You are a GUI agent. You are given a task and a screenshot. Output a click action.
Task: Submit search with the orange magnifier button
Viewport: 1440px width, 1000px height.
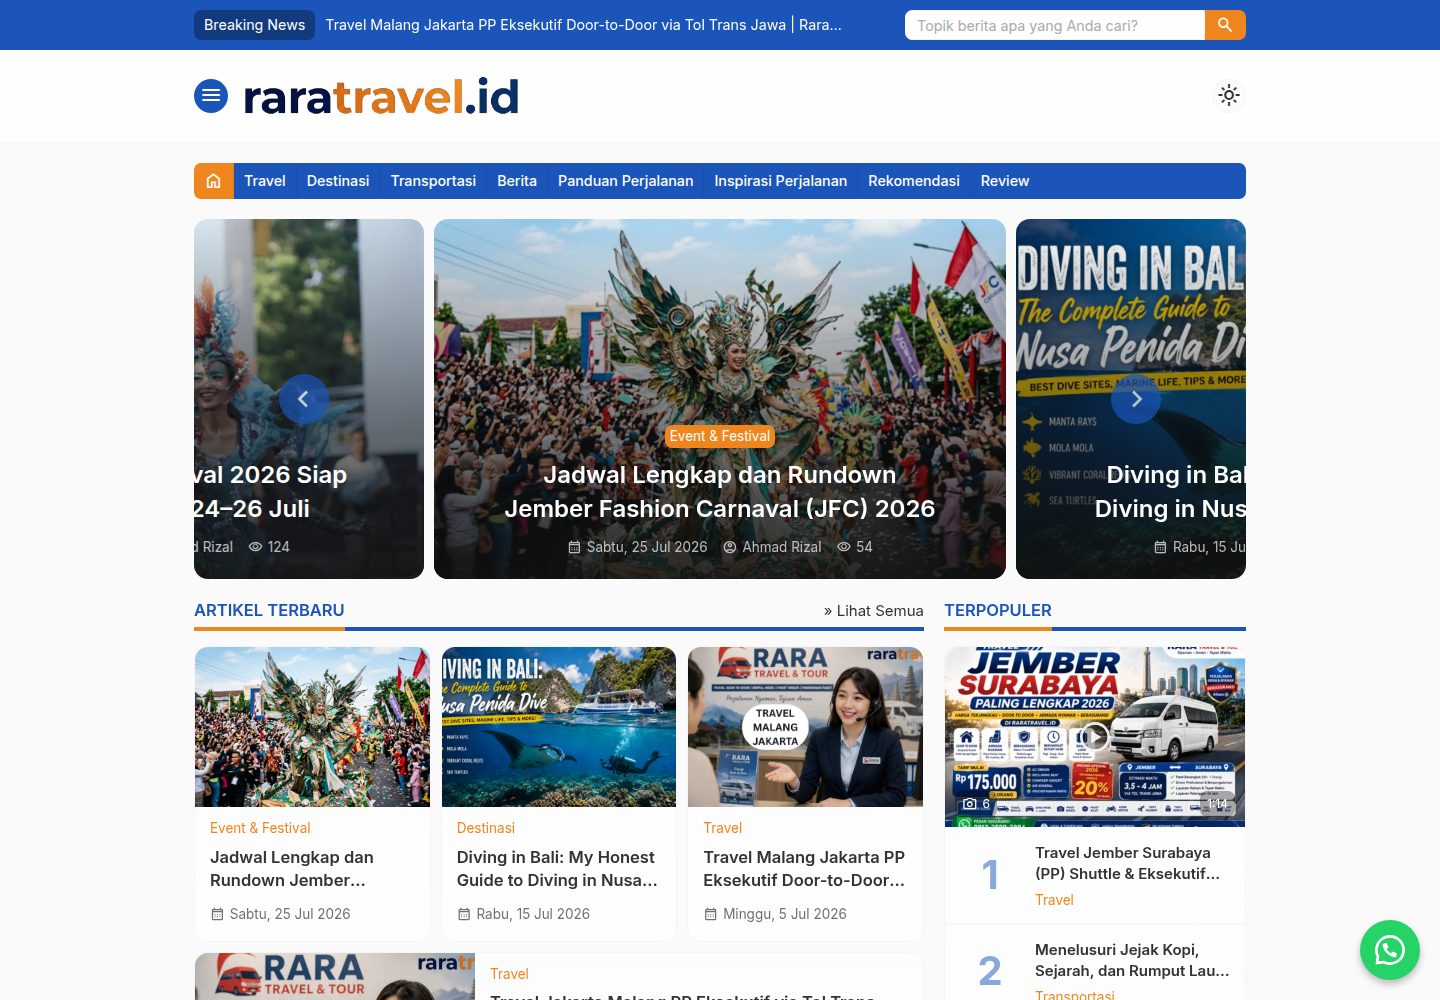coord(1225,25)
